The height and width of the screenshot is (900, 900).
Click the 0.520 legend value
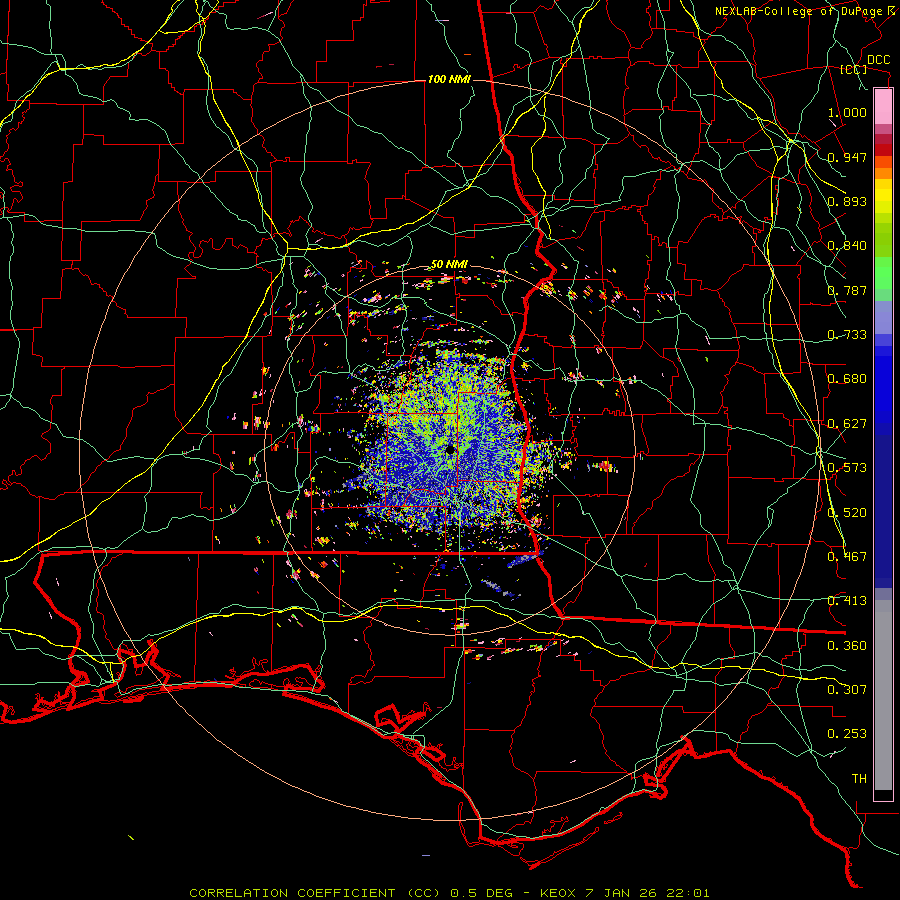pos(847,513)
